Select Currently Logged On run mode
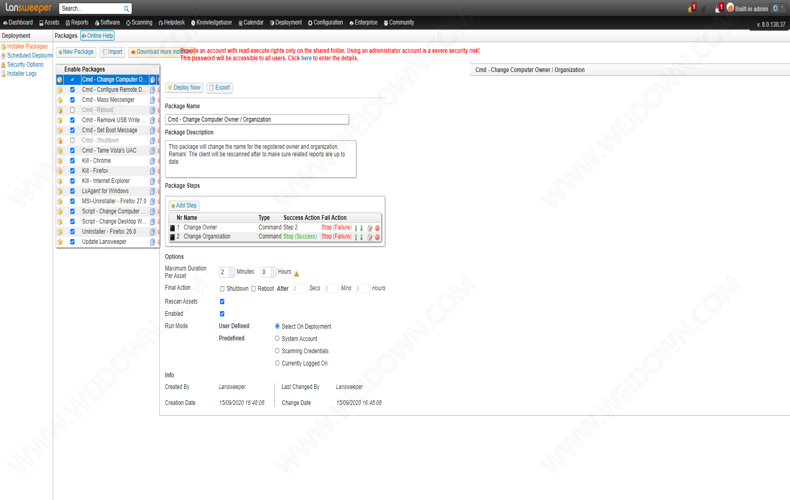Viewport: 790px width, 500px height. 277,363
